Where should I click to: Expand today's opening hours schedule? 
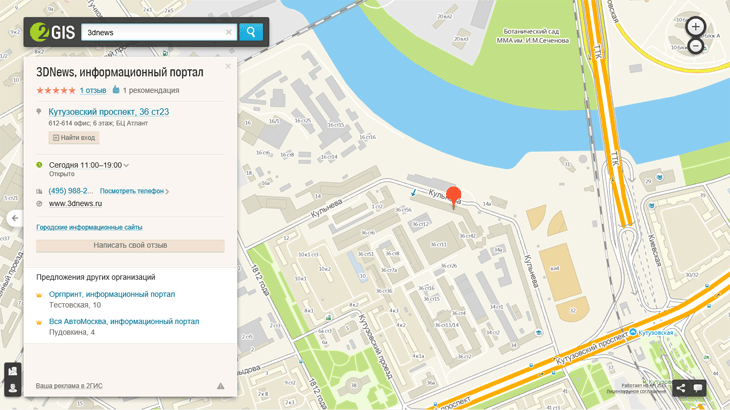[x=126, y=165]
